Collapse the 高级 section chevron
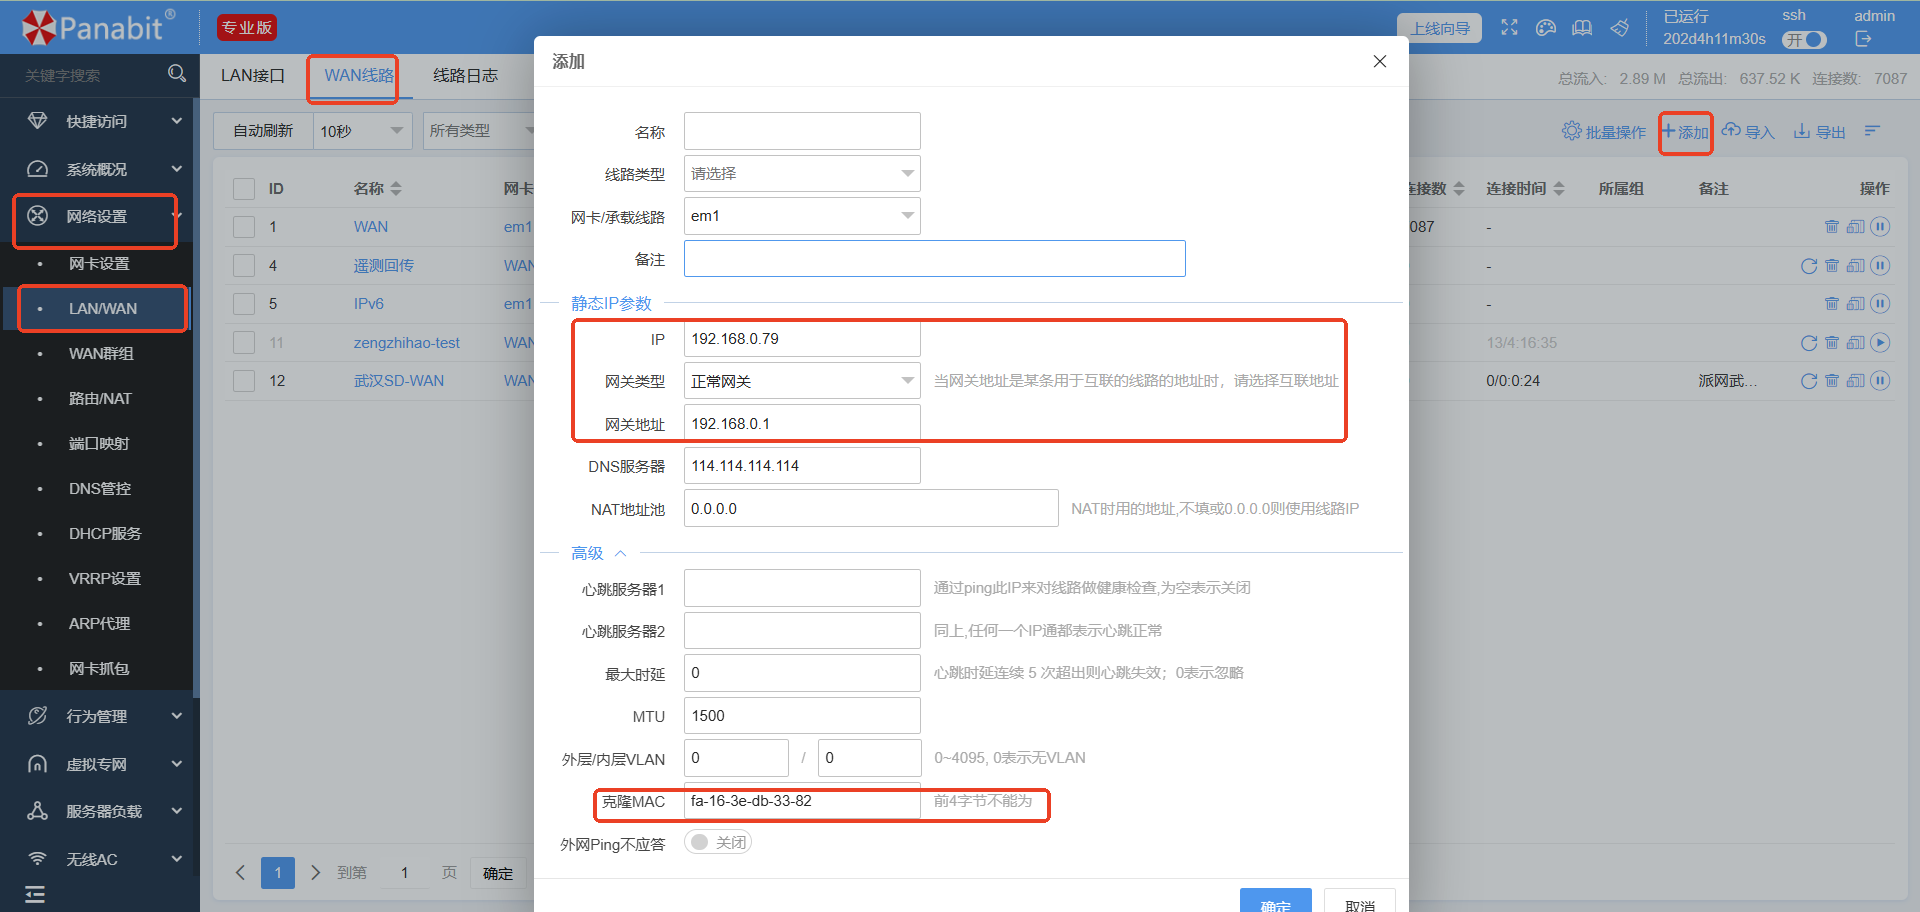Image resolution: width=1920 pixels, height=912 pixels. pos(621,553)
